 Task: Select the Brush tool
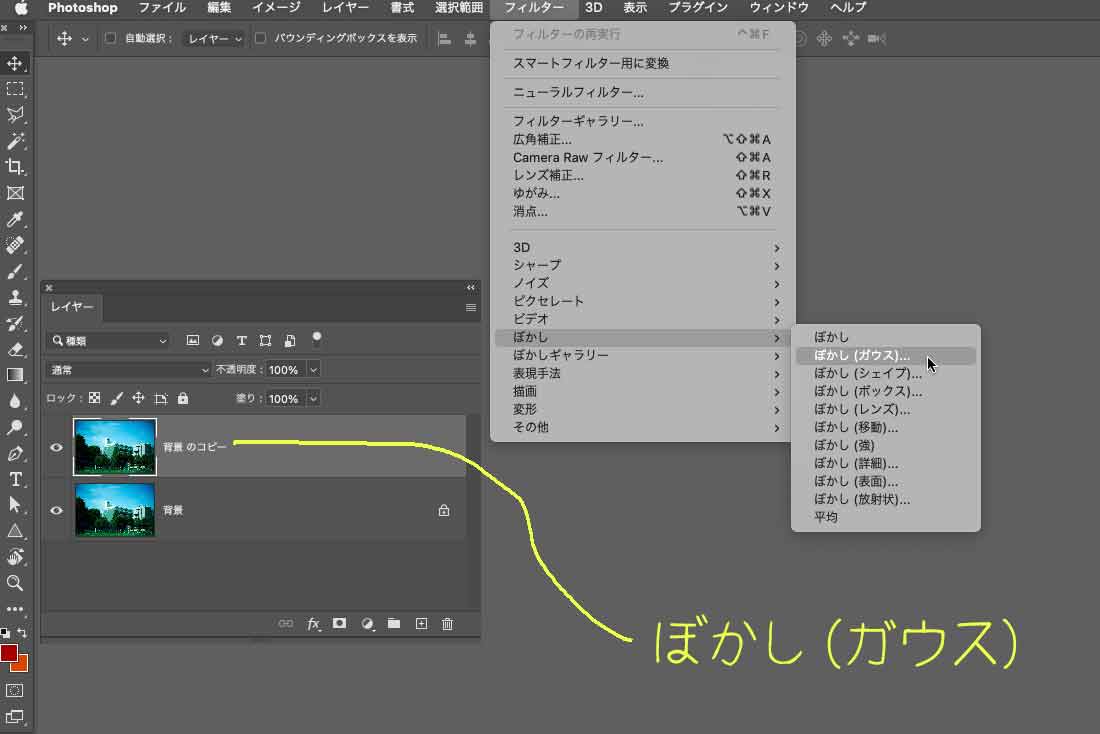(x=15, y=271)
